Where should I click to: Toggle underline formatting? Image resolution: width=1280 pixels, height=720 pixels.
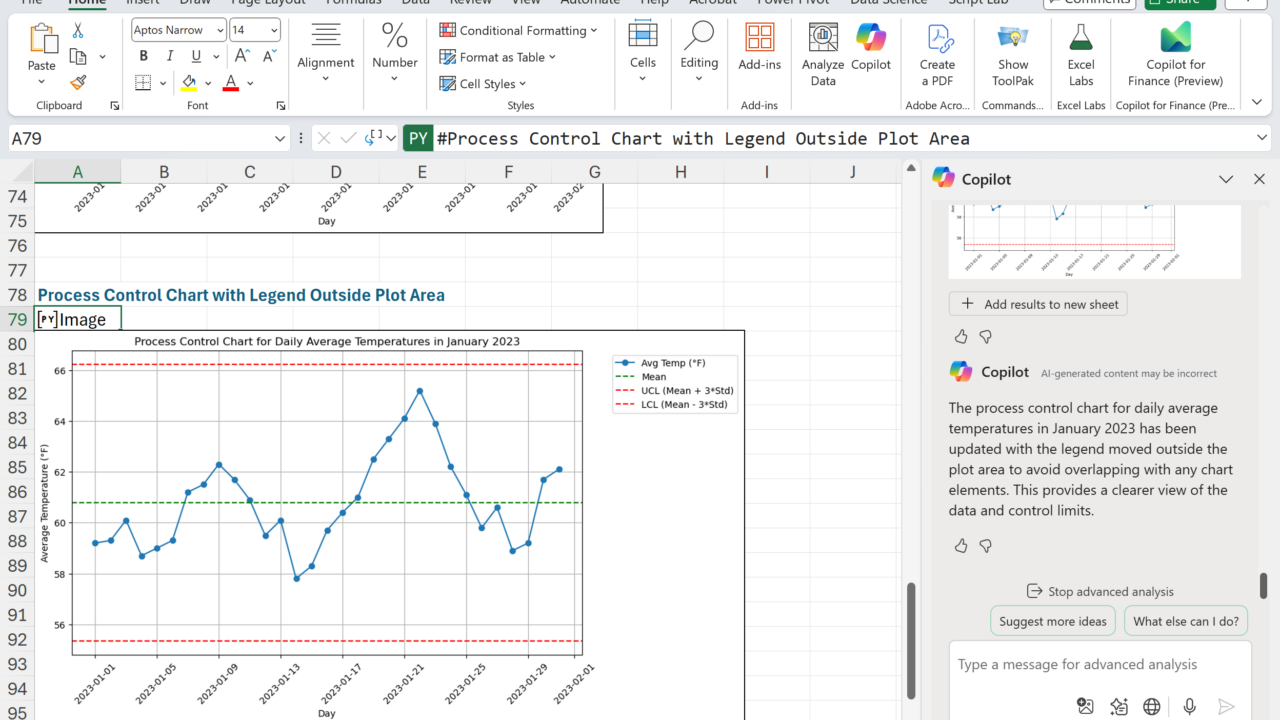[196, 56]
